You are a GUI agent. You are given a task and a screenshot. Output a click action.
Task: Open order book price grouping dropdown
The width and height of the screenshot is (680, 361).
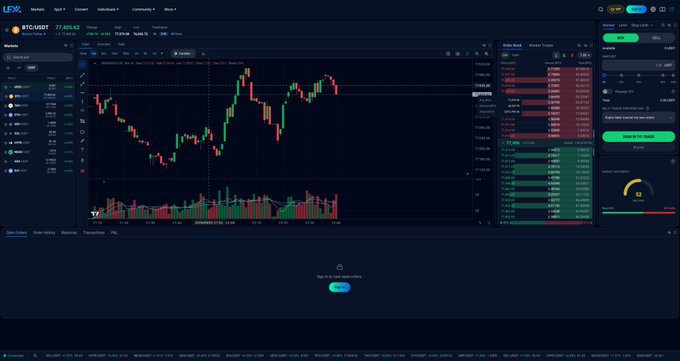[x=585, y=55]
